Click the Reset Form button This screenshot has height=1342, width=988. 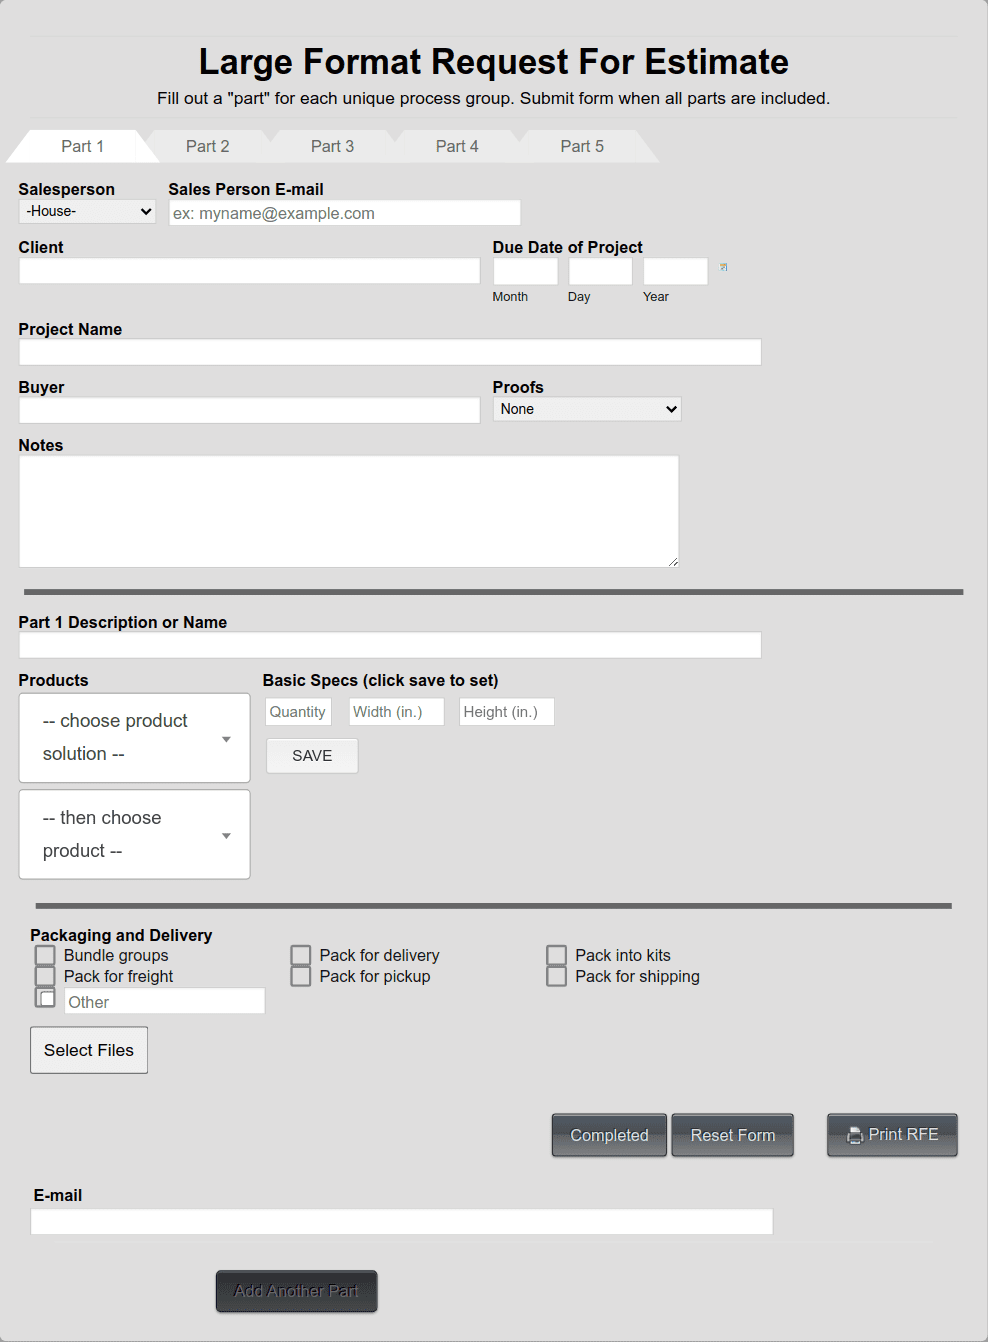[732, 1135]
